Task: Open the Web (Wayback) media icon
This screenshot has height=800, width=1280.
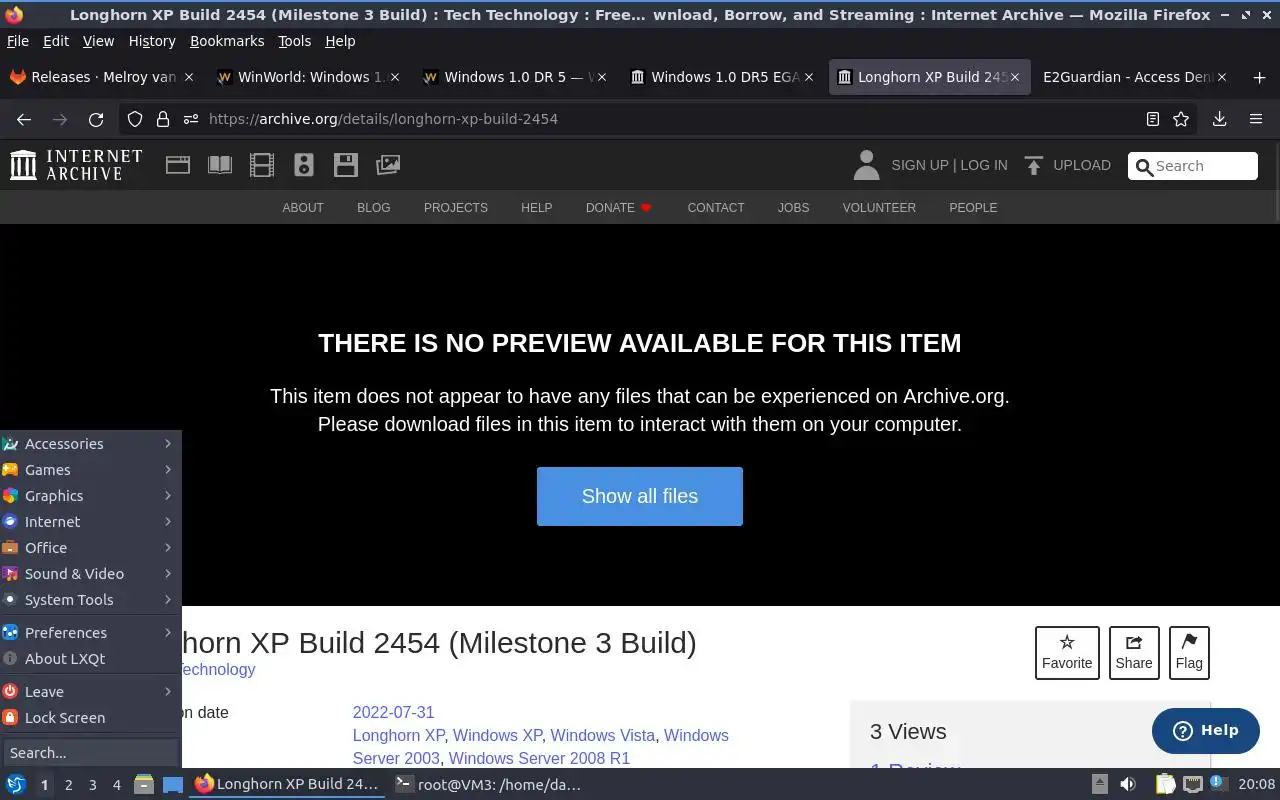Action: [x=178, y=165]
